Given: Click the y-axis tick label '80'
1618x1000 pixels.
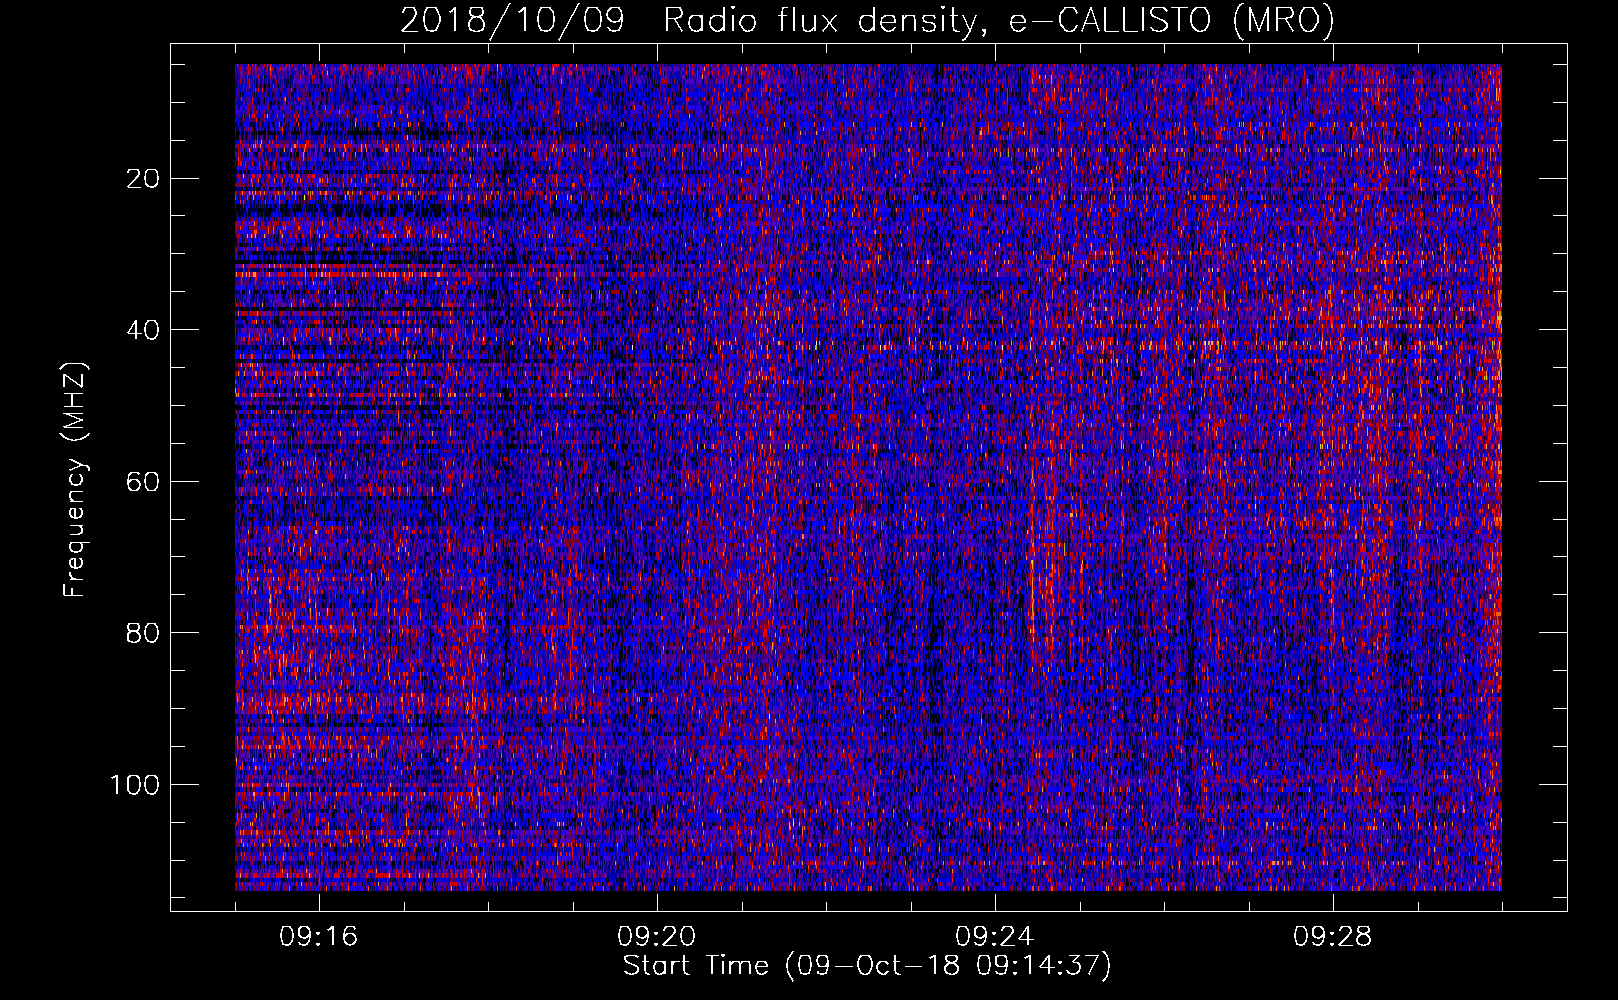Looking at the screenshot, I should pyautogui.click(x=144, y=633).
